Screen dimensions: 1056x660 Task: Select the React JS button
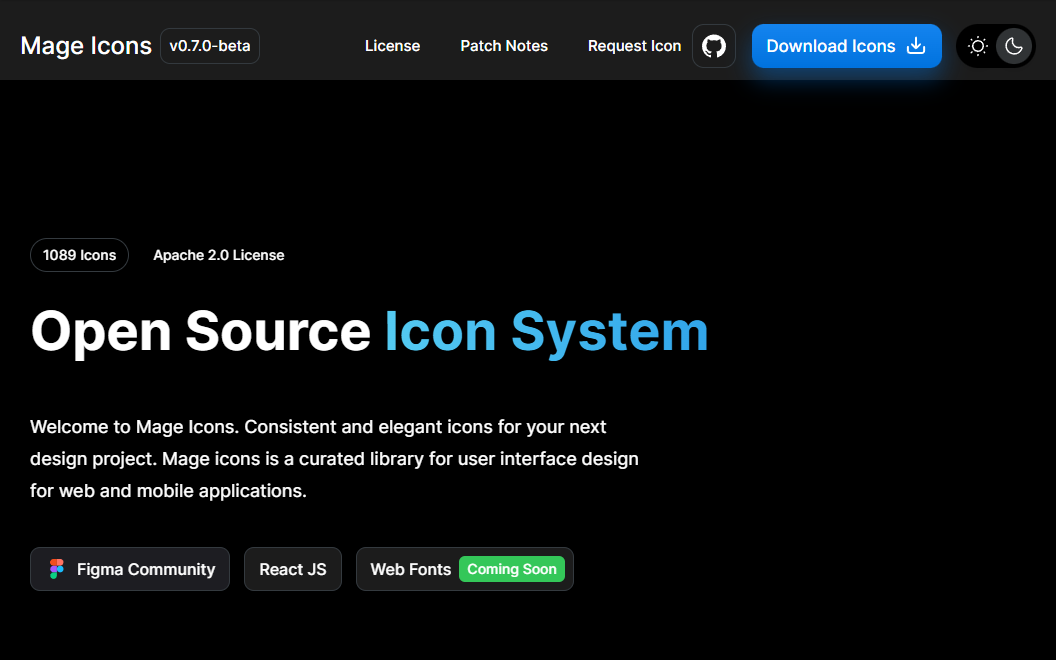click(293, 569)
